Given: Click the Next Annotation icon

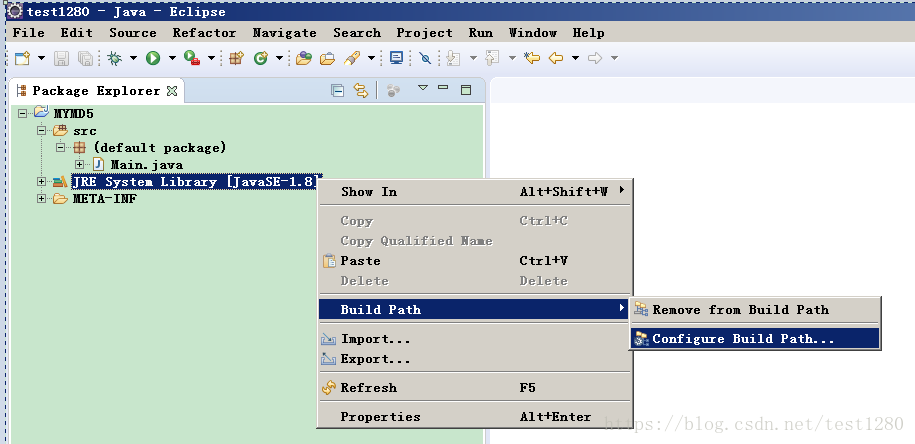Looking at the screenshot, I should tap(453, 58).
